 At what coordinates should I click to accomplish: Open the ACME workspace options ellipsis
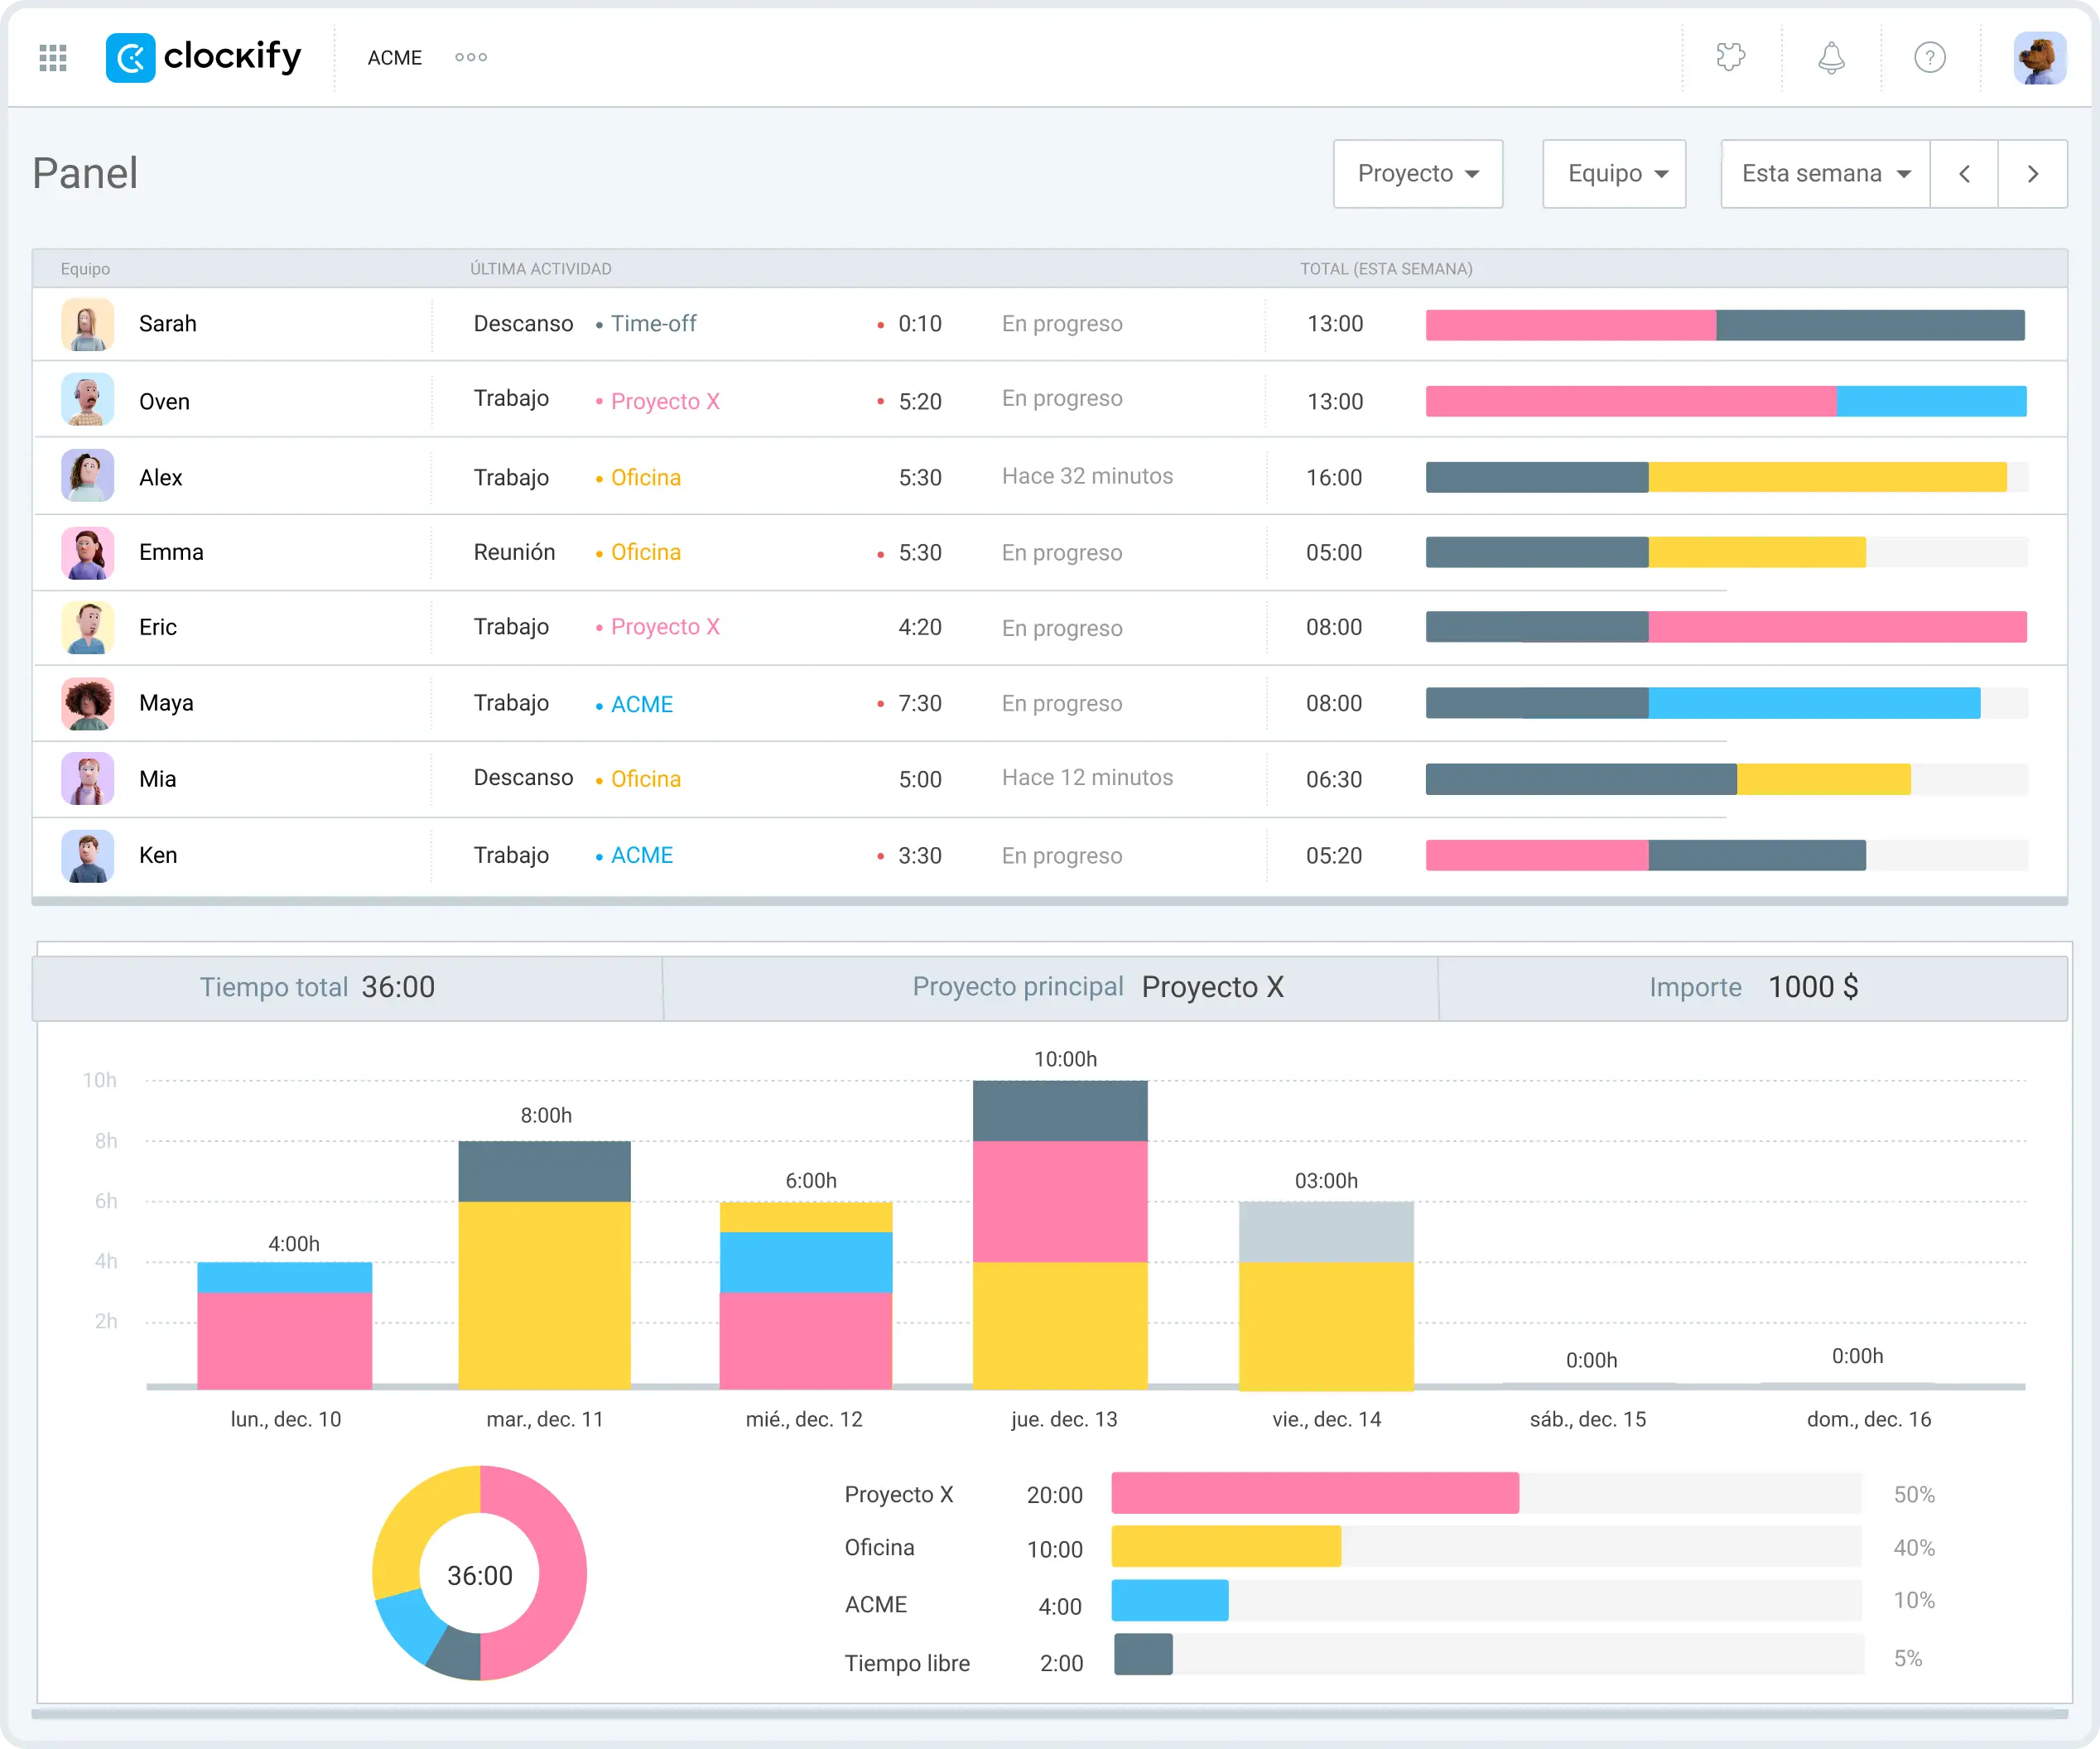coord(471,58)
